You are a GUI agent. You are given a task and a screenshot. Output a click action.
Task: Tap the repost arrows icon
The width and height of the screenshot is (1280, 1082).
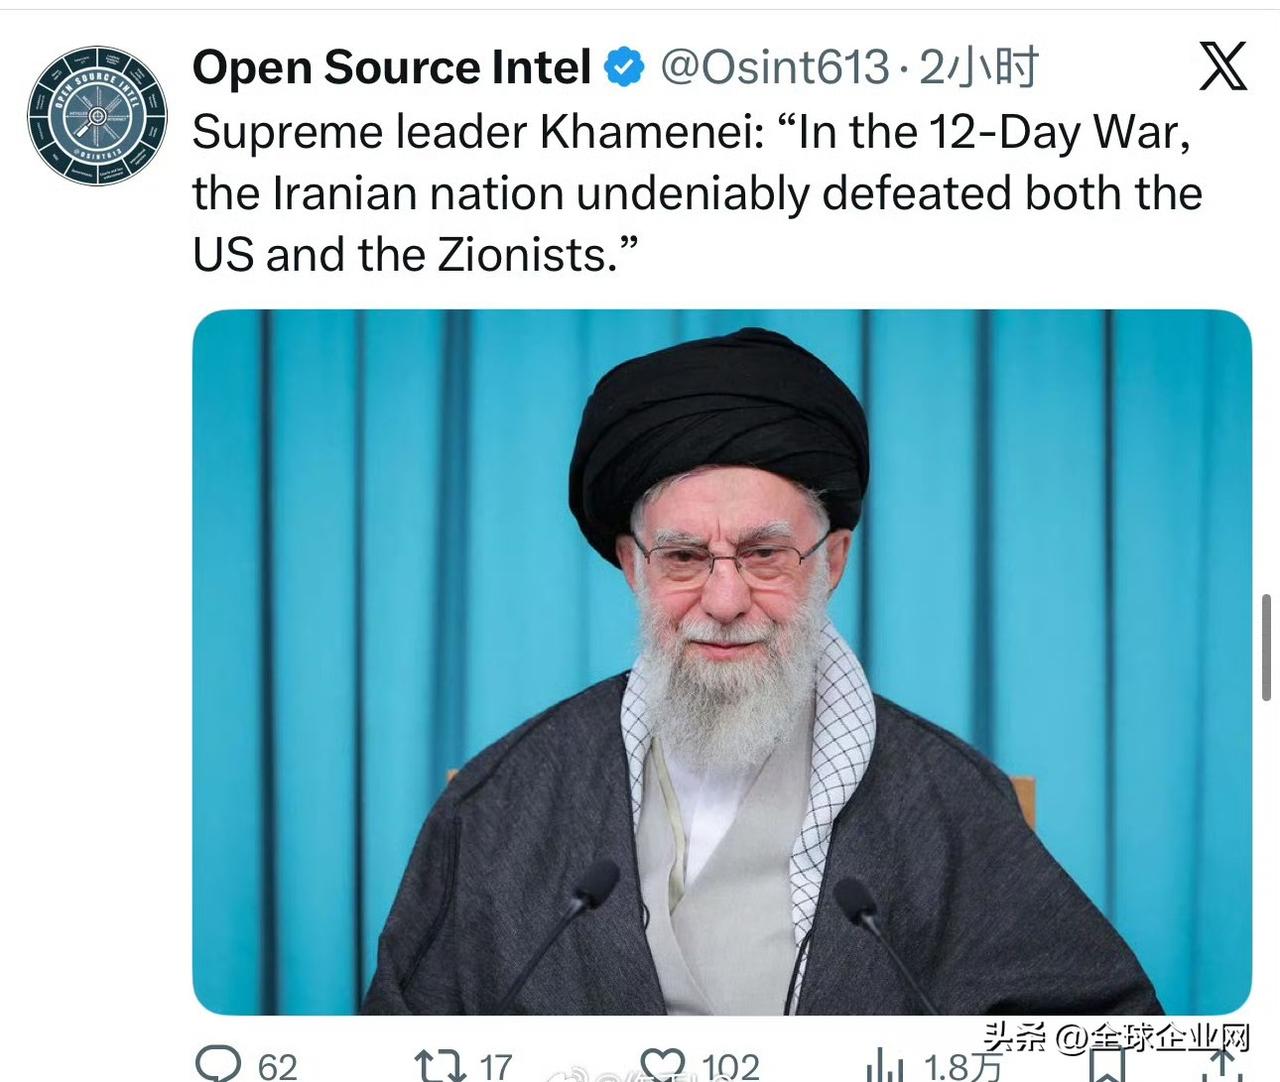(441, 1065)
